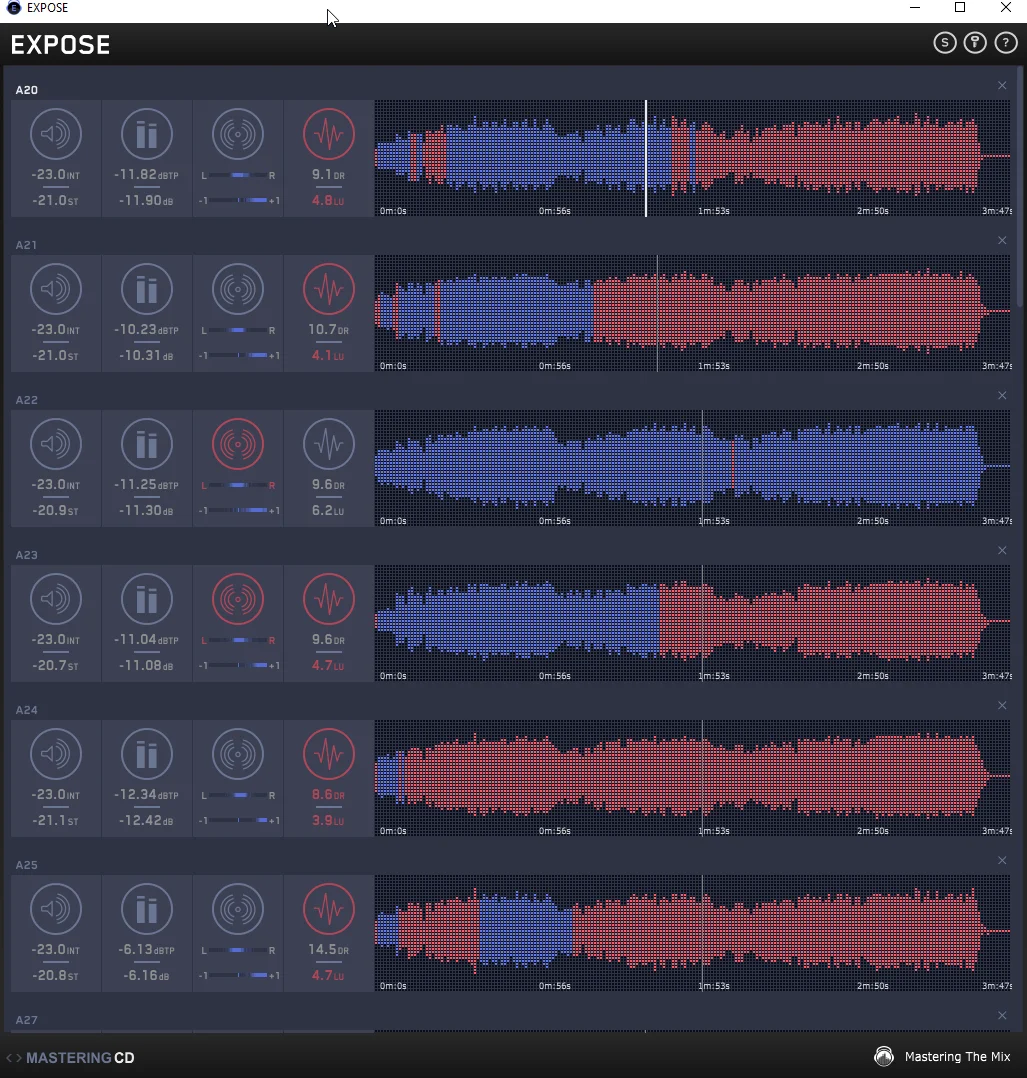Viewport: 1027px width, 1078px height.
Task: Click the -11.82 dBTP value in A20
Action: [x=146, y=175]
